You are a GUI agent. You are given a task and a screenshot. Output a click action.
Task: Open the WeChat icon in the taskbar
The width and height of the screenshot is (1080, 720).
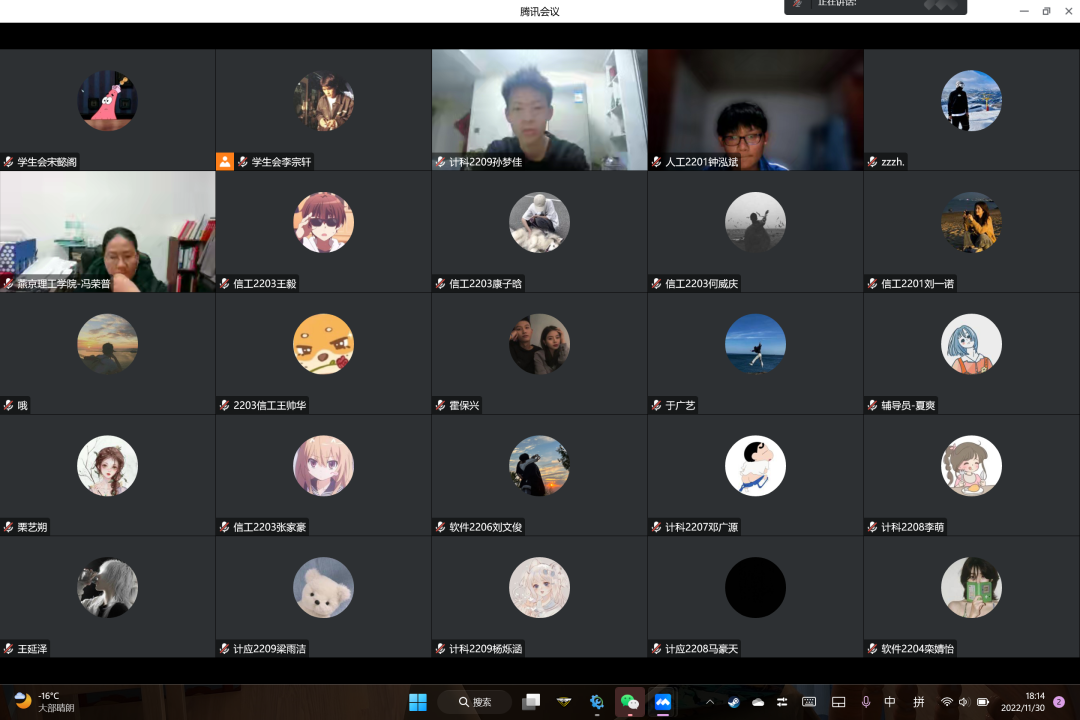click(x=630, y=702)
